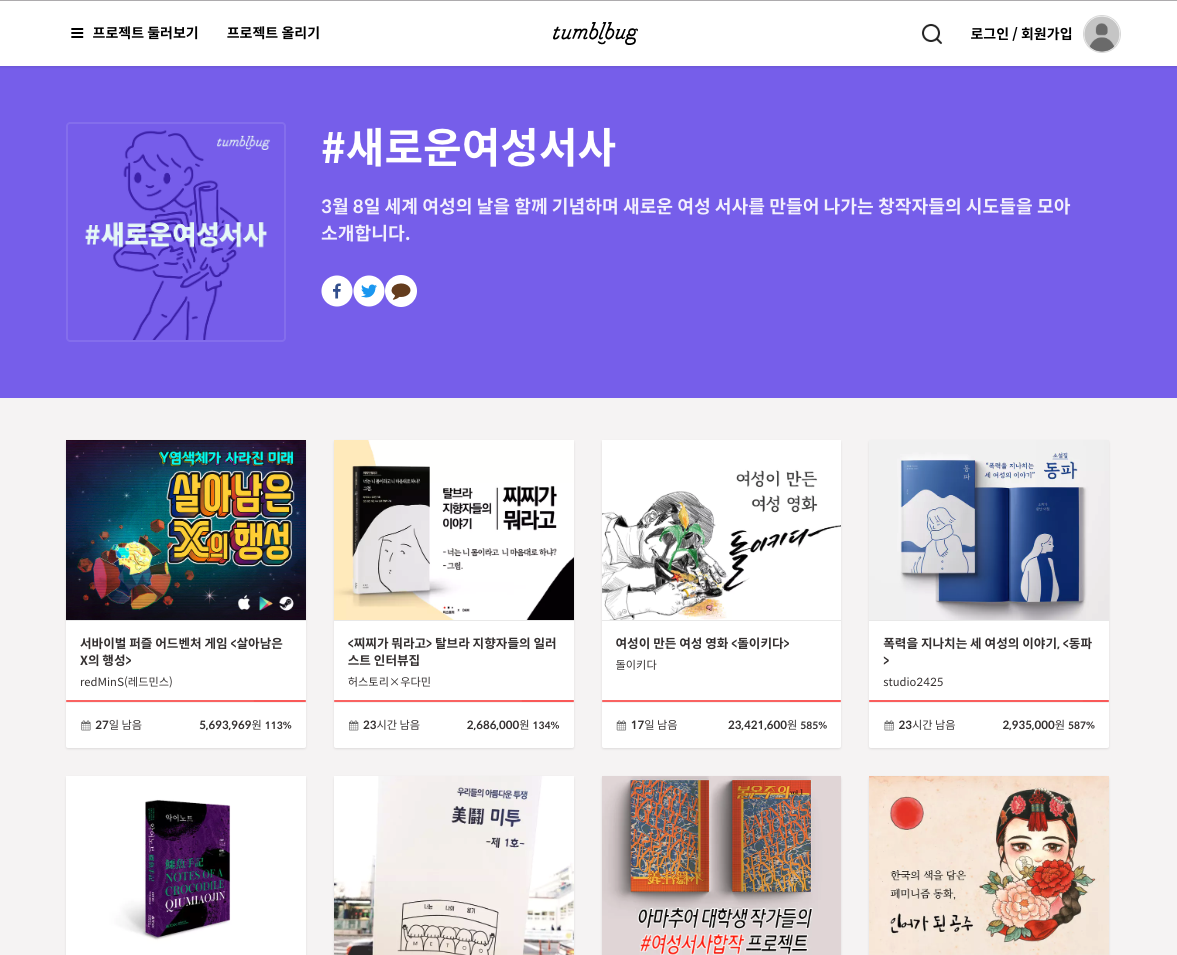This screenshot has height=955, width=1177.
Task: Click creator name redMinS(레드민스)
Action: pos(126,682)
